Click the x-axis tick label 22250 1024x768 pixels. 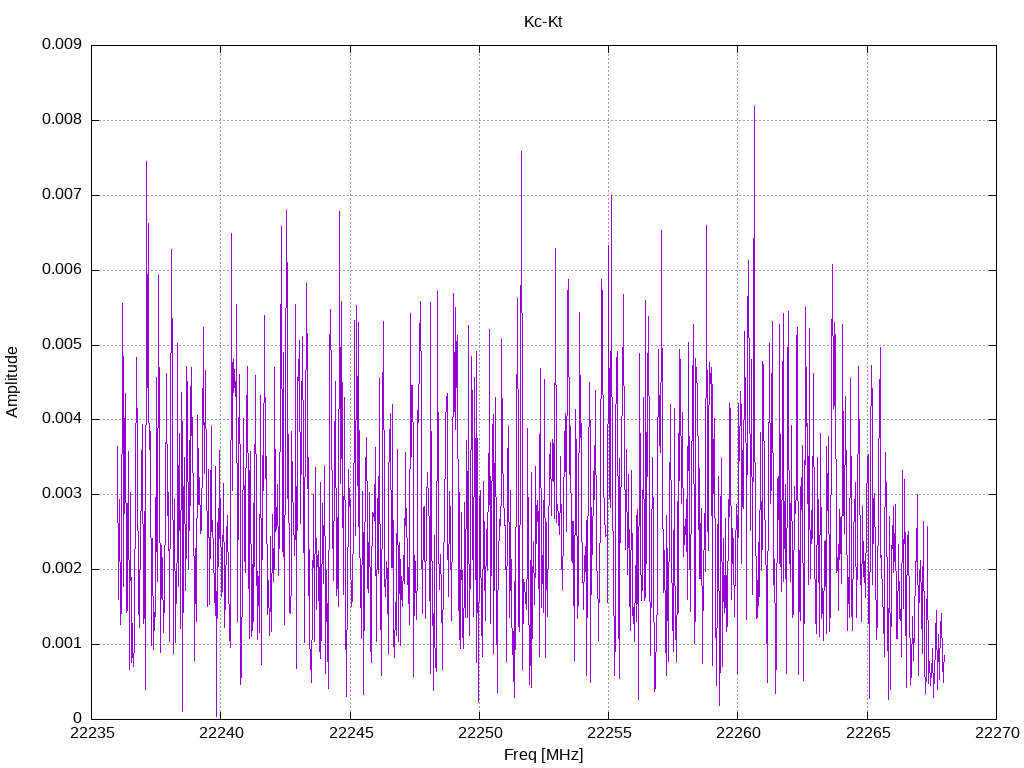(x=479, y=733)
